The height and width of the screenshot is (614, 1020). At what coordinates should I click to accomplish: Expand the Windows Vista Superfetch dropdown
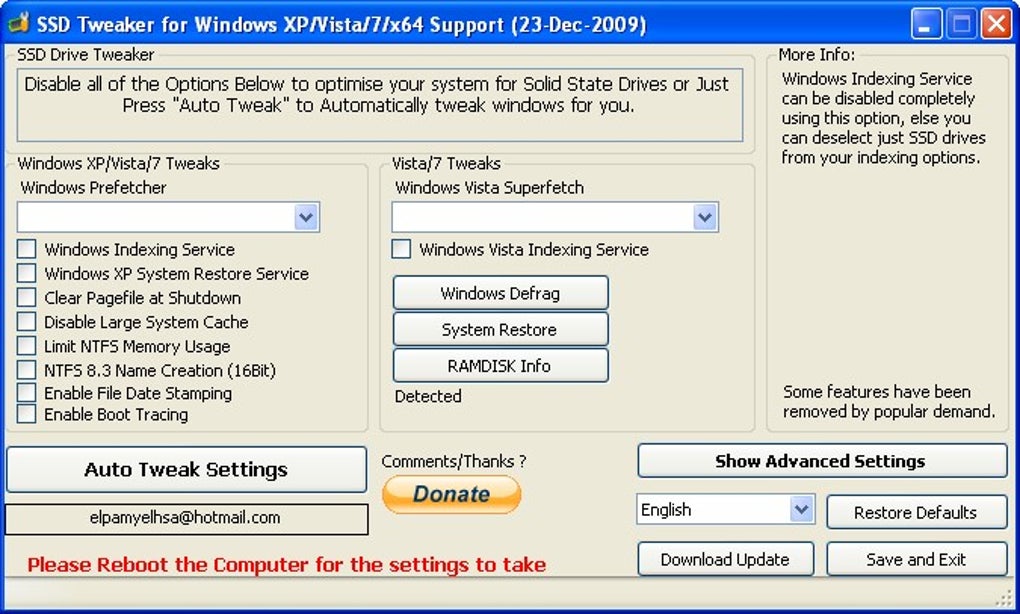[x=705, y=217]
